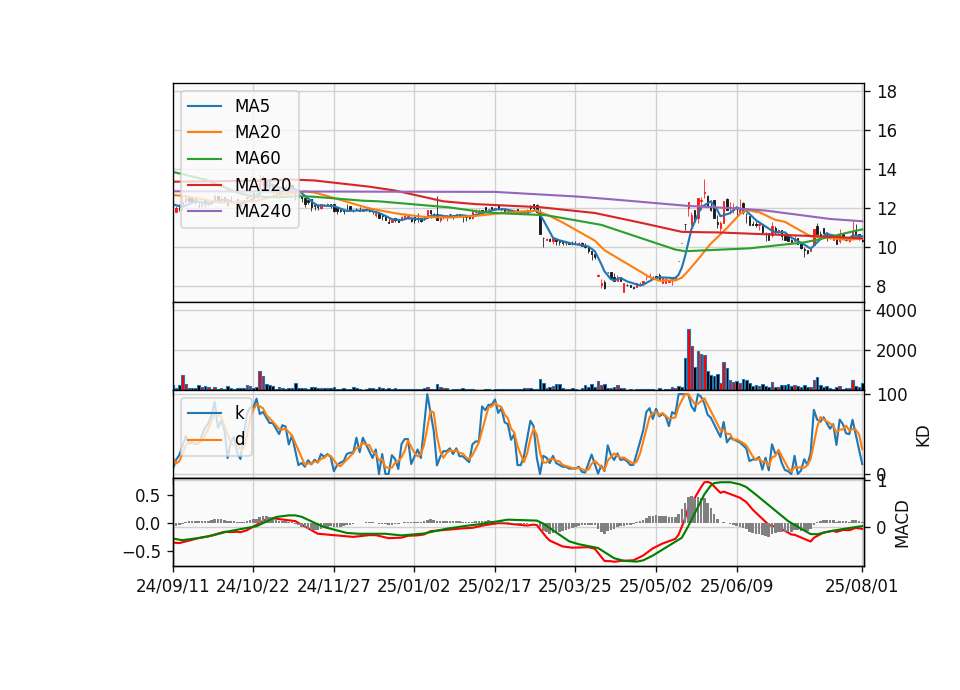Click the 25/02/17 date axis label
The image size is (960, 690).
(494, 586)
